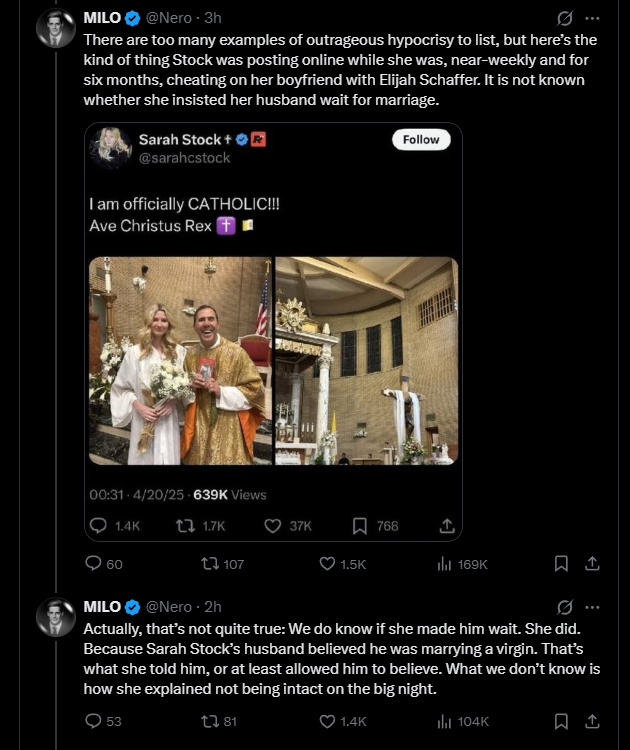Open Grok icon on first post
630x750 pixels.
(x=564, y=19)
